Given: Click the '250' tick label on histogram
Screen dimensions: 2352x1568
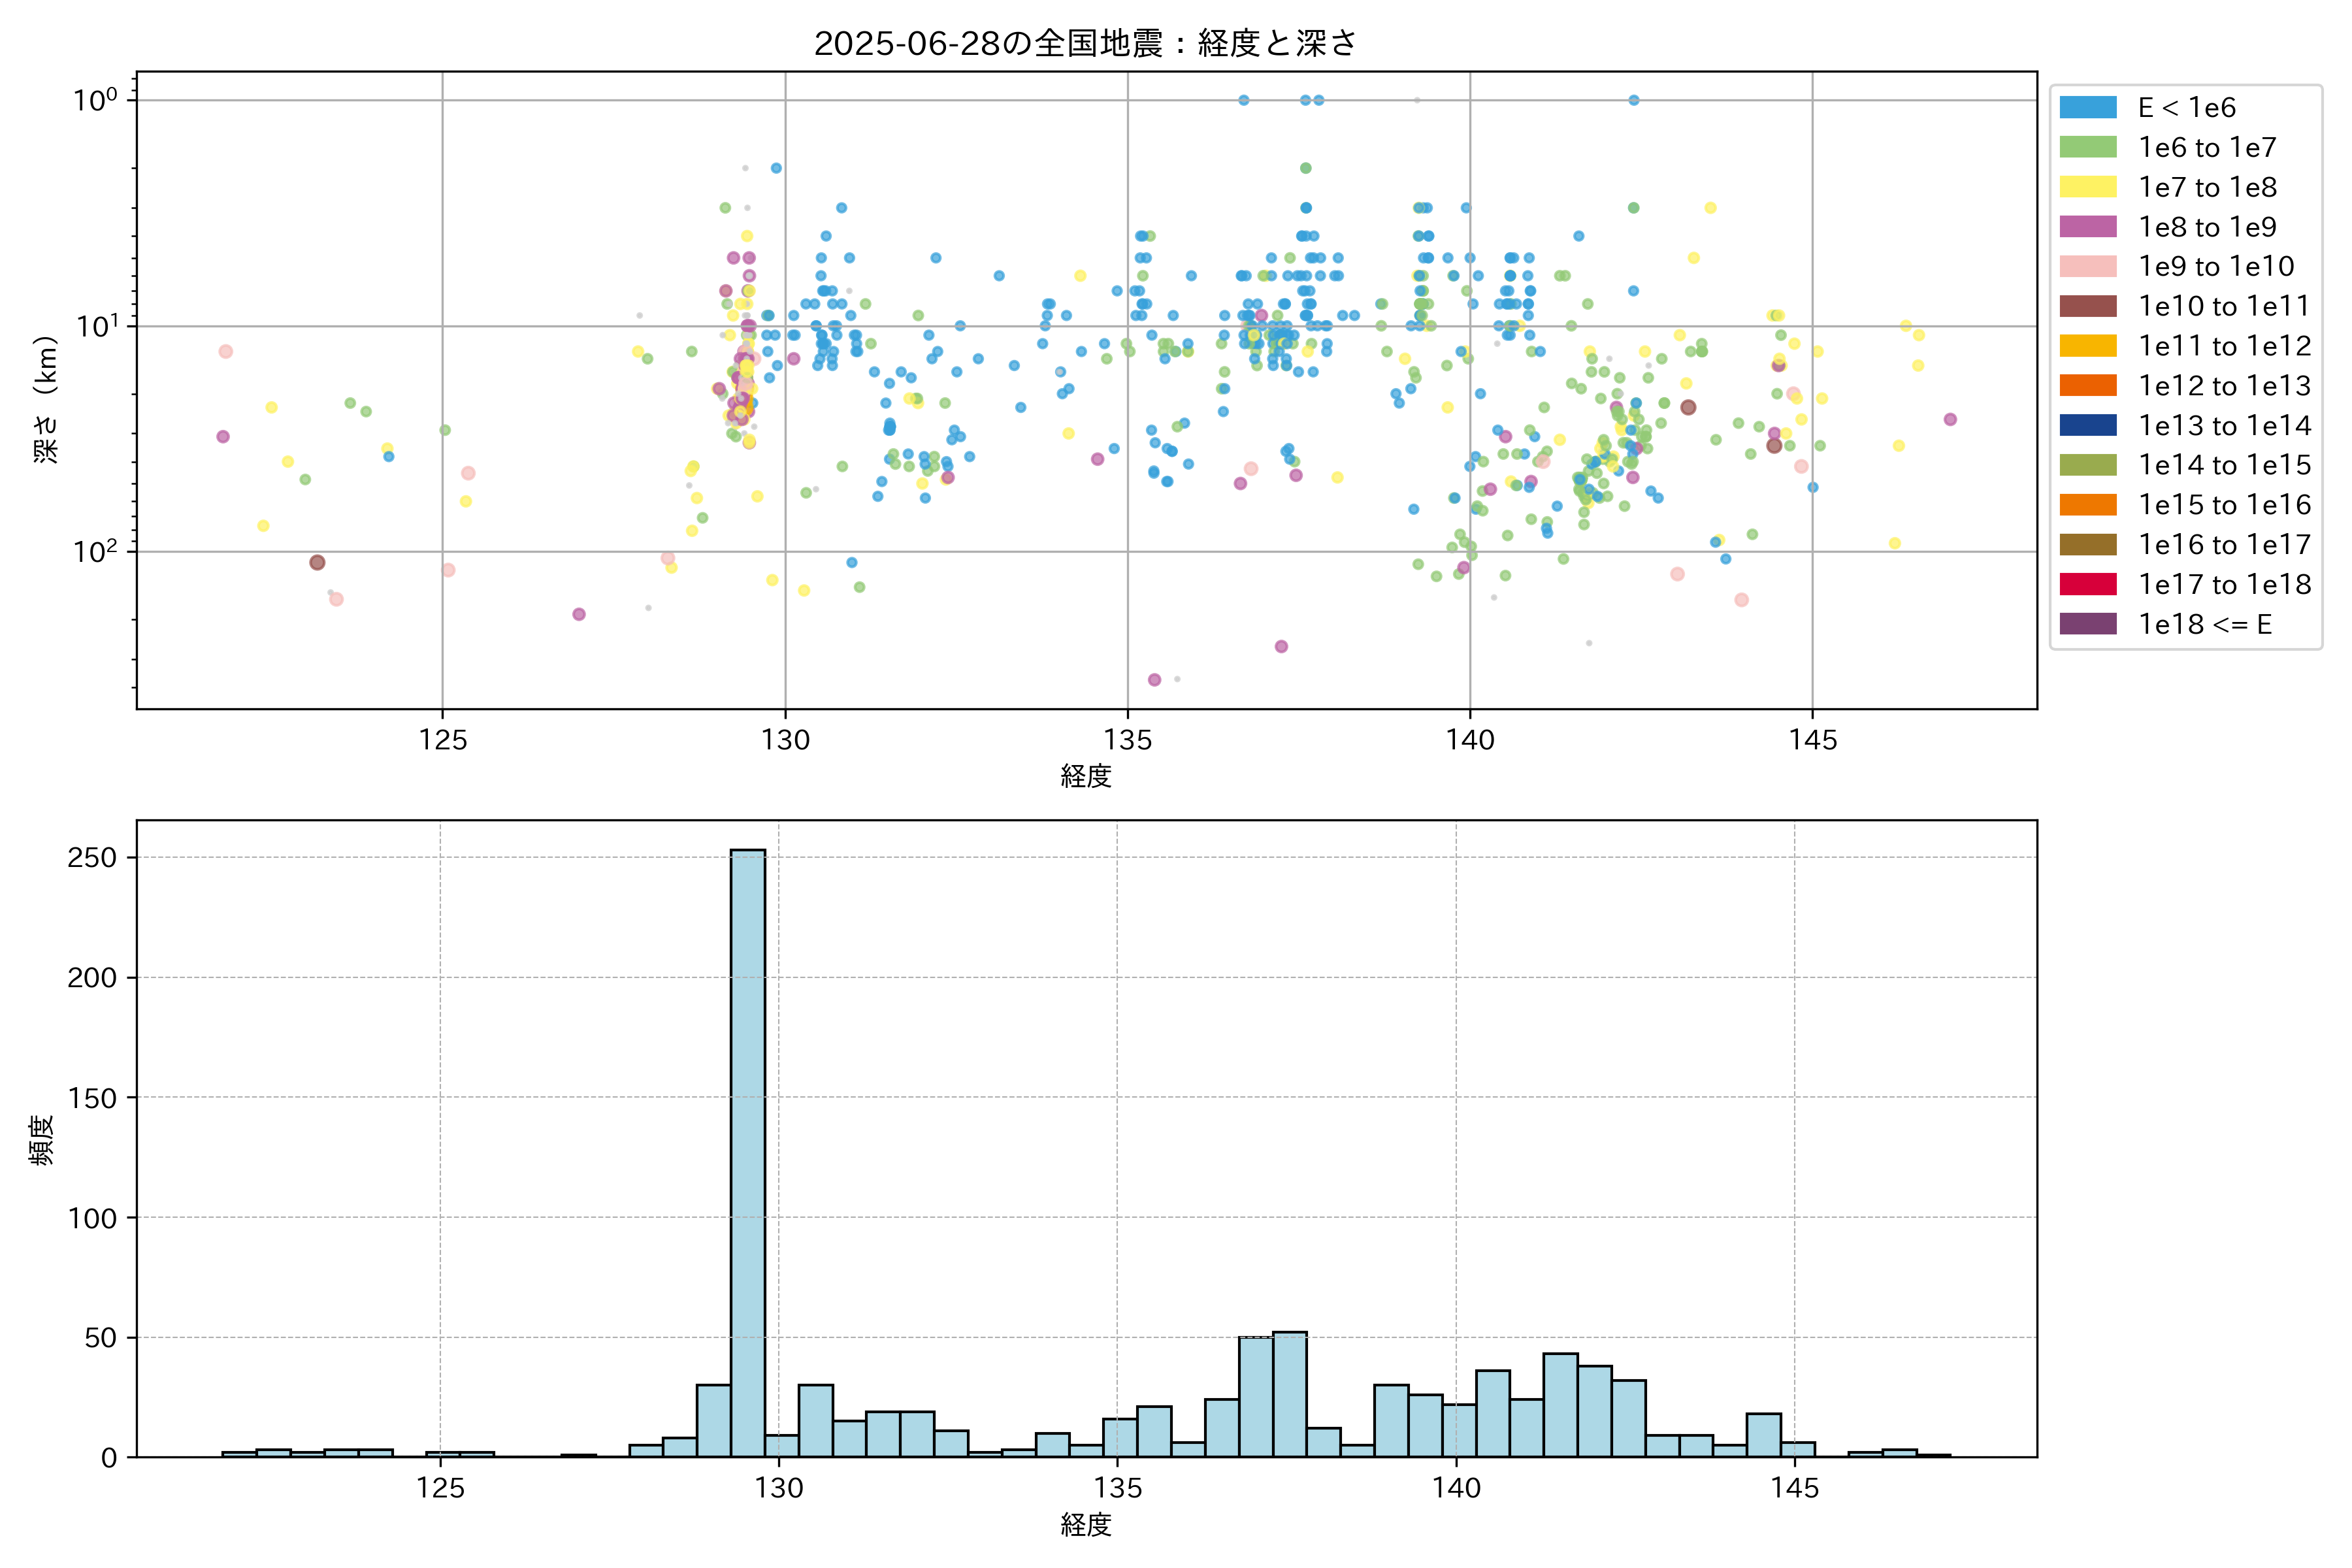Looking at the screenshot, I should coord(92,858).
